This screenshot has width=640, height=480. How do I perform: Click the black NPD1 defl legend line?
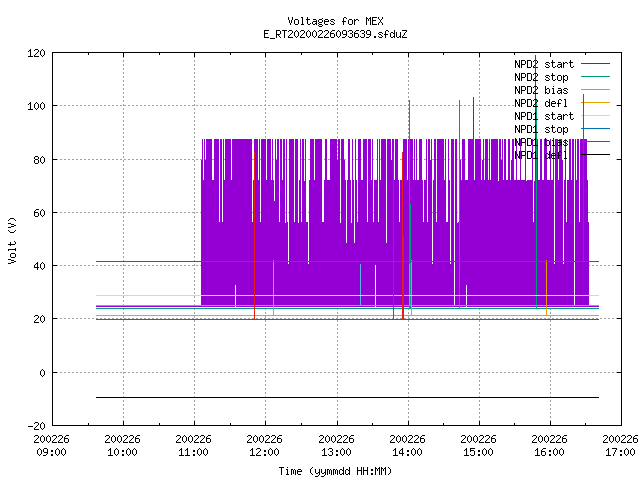[x=595, y=155]
